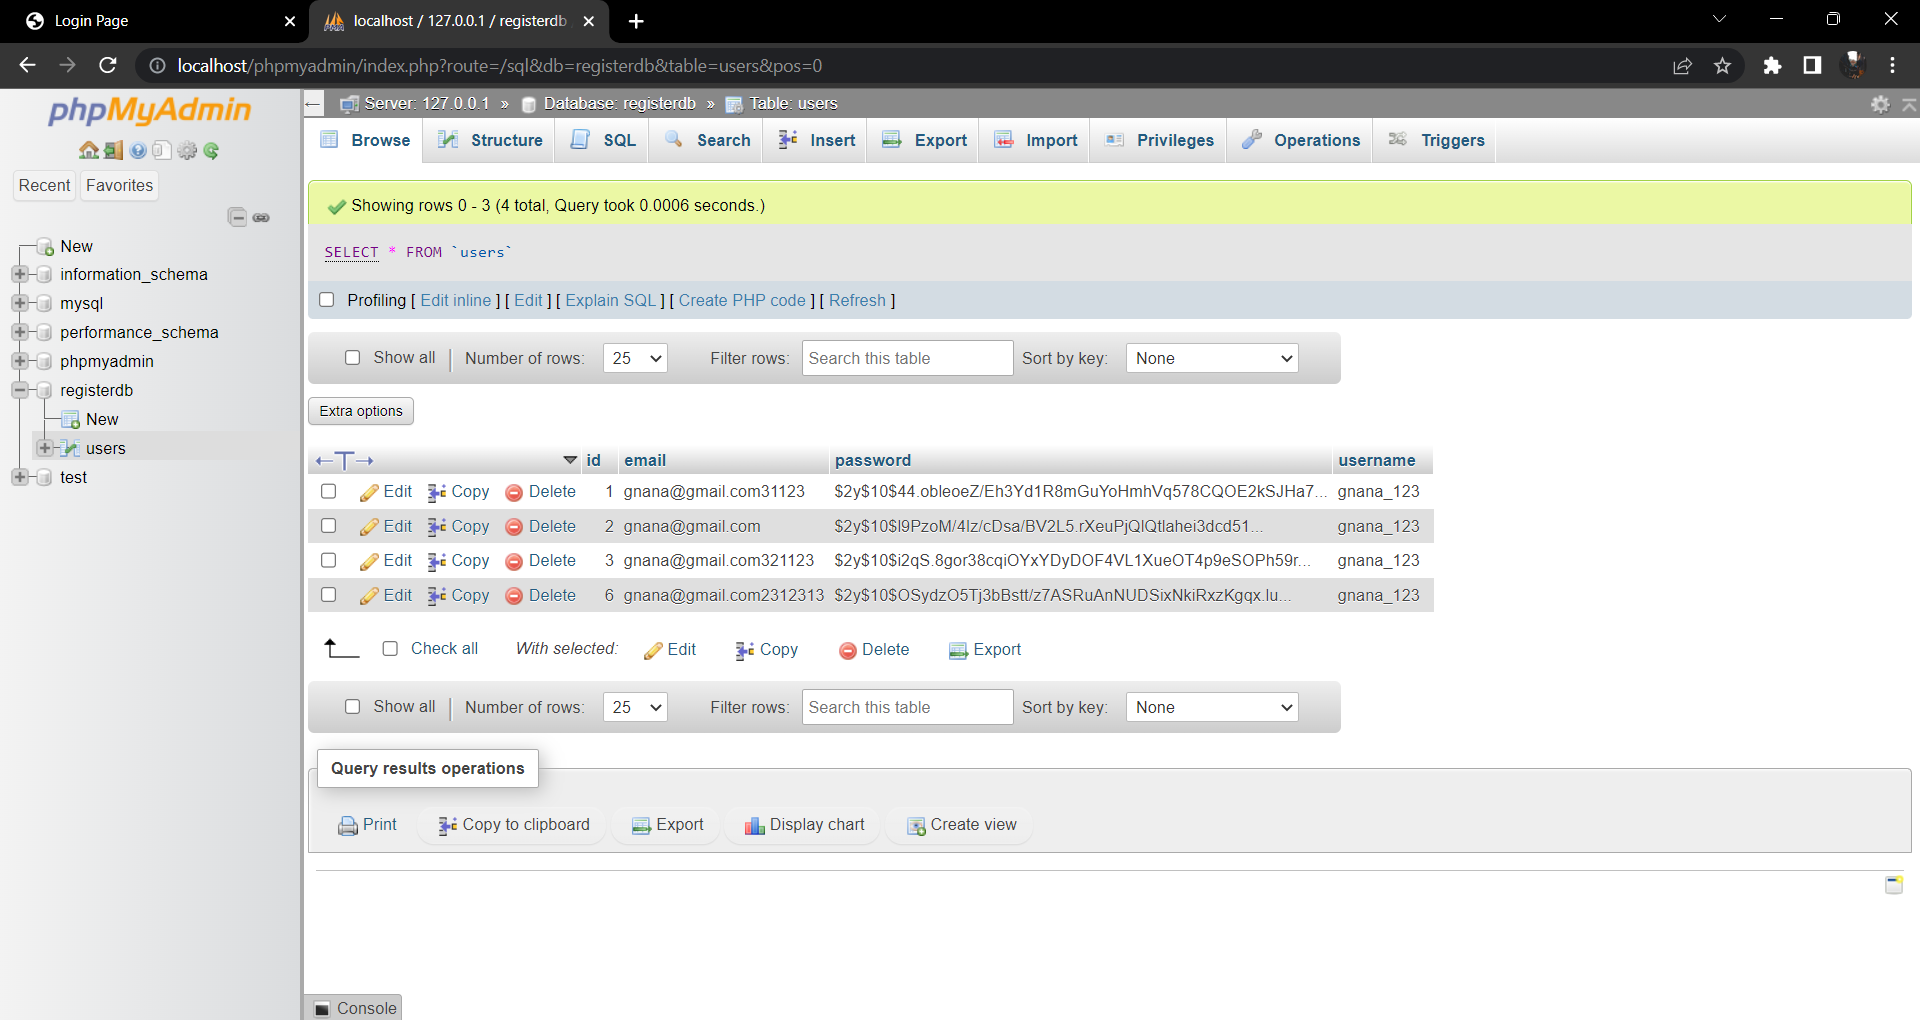The width and height of the screenshot is (1920, 1020).
Task: Tick upper Show all checkbox
Action: (352, 358)
